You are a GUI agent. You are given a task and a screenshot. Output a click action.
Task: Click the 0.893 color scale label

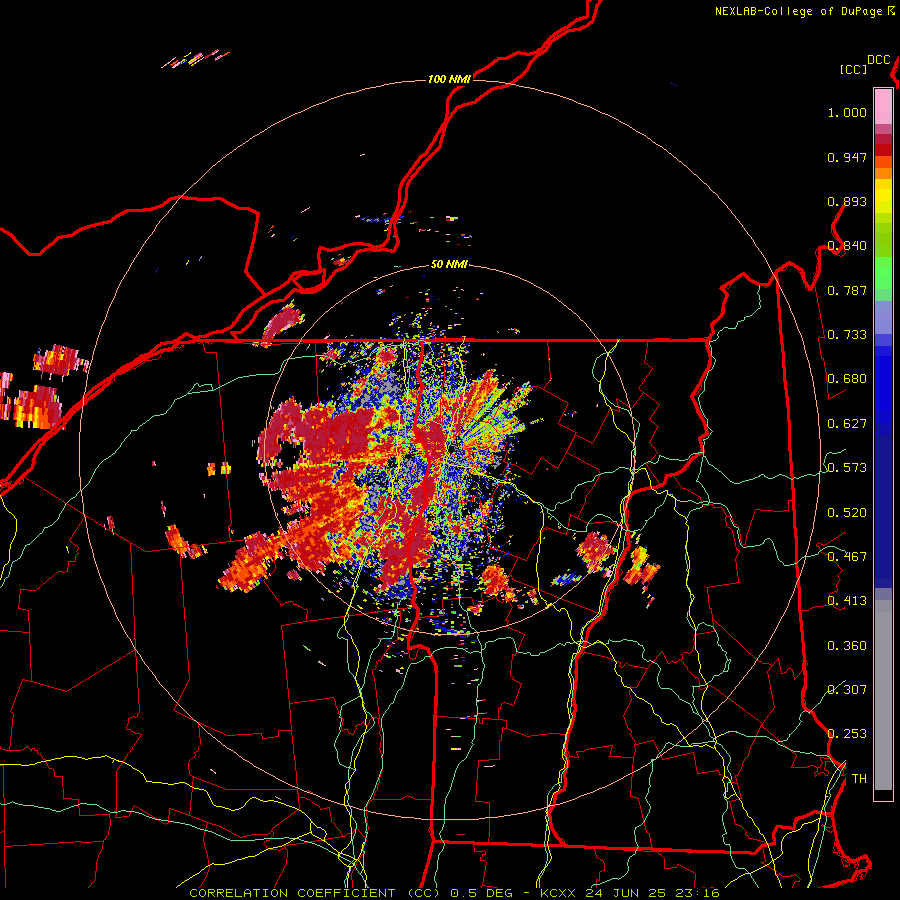click(847, 201)
